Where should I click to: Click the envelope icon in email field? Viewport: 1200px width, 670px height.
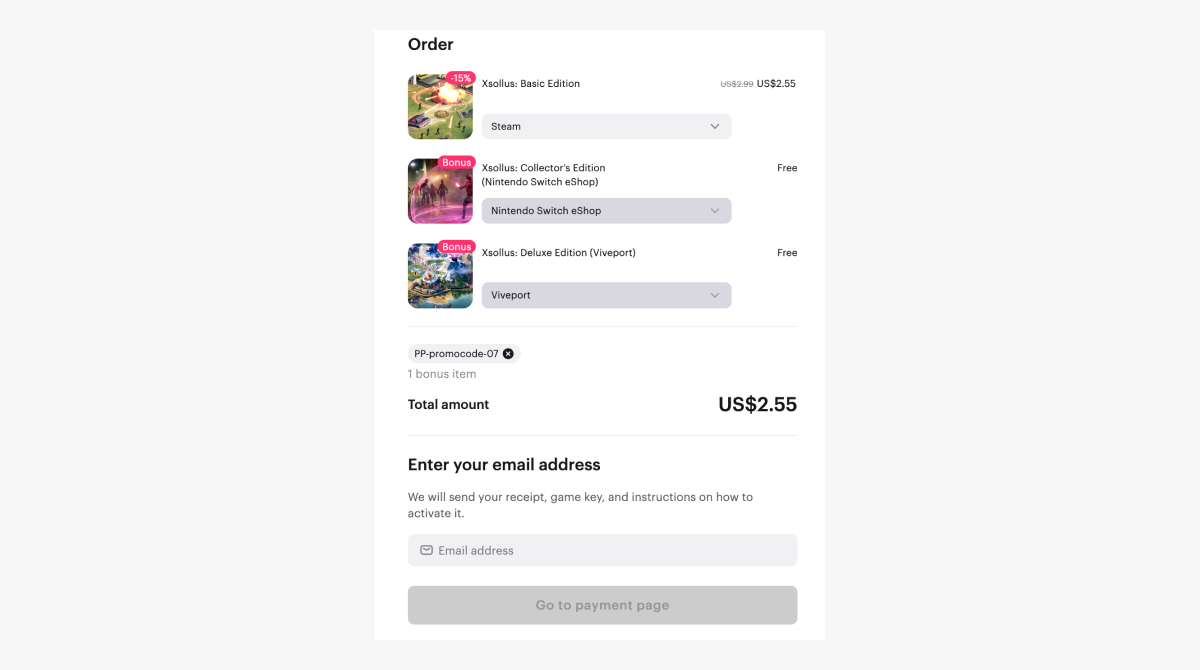[x=426, y=550]
